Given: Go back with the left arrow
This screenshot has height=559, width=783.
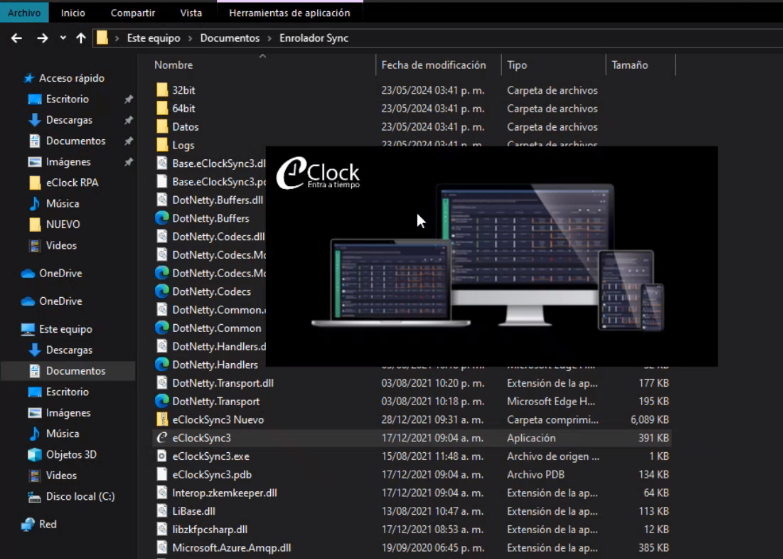Looking at the screenshot, I should click(x=16, y=38).
